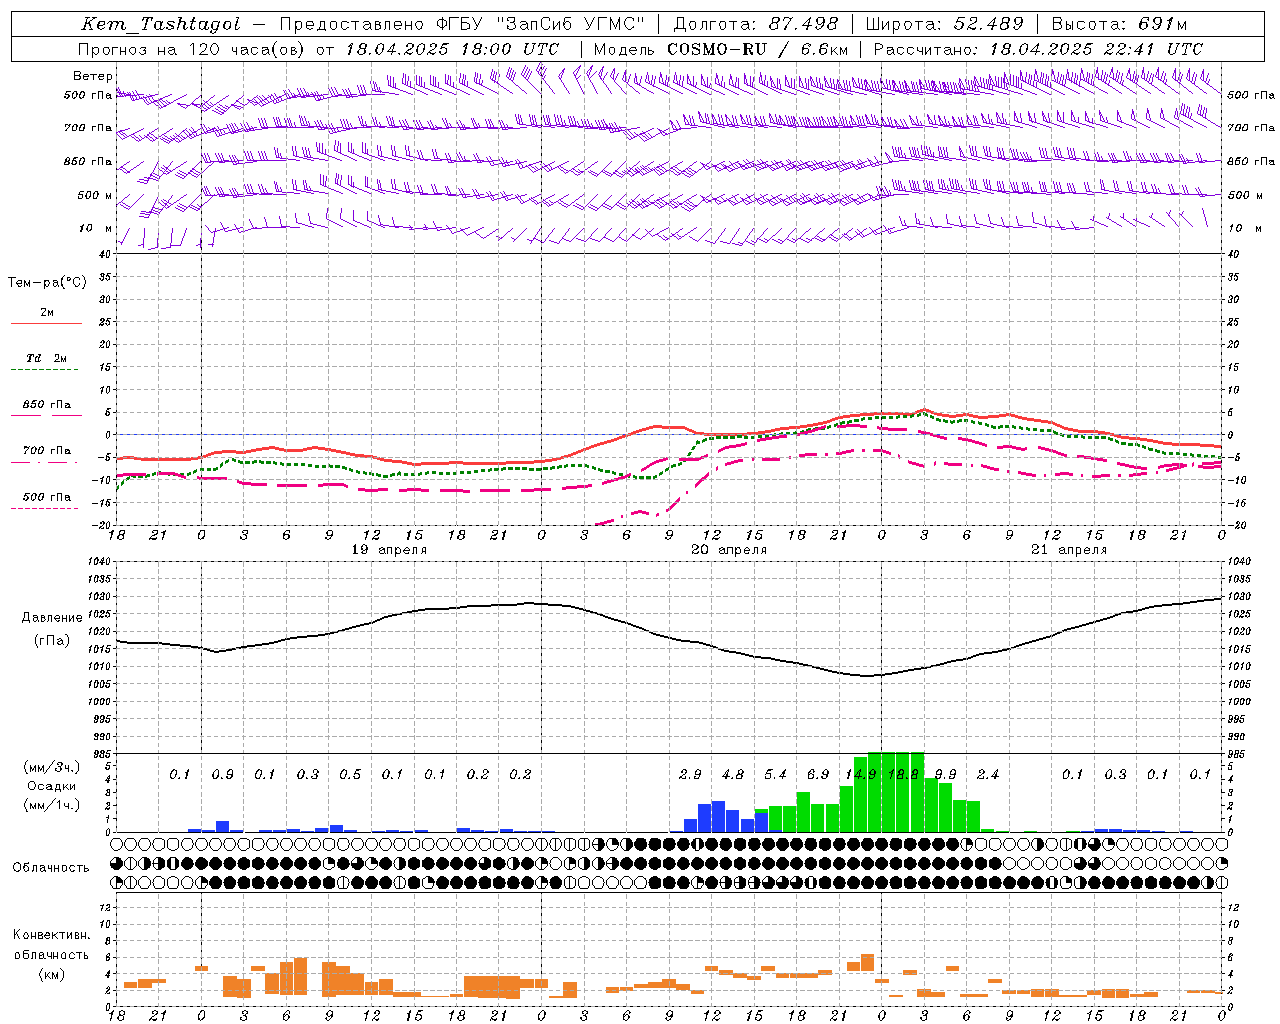Screen dimensions: 1280x1024
Task: Select the 'Широта: 52.489' latitude value
Action: coord(945,24)
